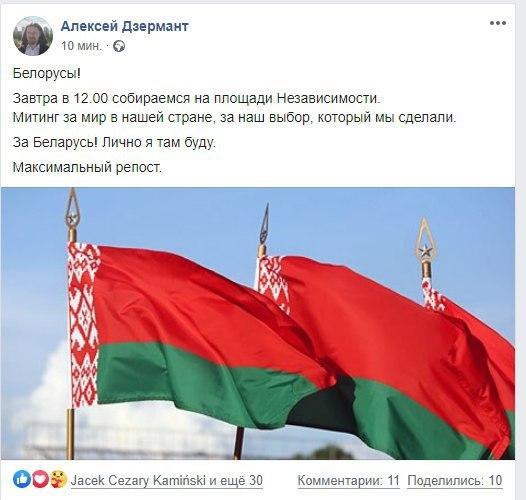The width and height of the screenshot is (526, 500).
Task: View people who reacted: Jacek Cezary Kamiński и ещё 30
Action: (167, 480)
